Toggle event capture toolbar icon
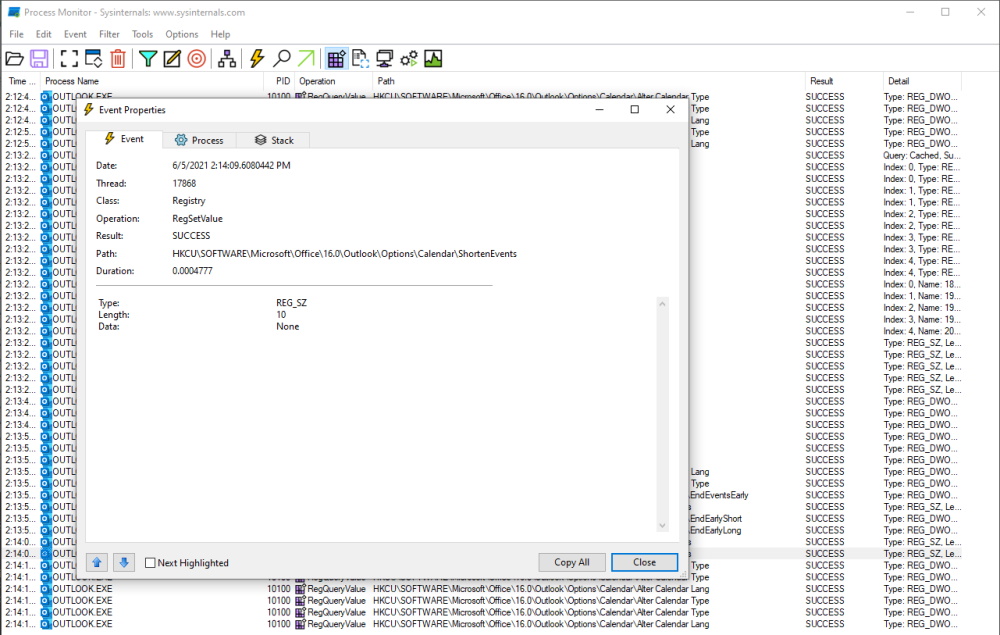The height and width of the screenshot is (635, 1000). pos(69,59)
